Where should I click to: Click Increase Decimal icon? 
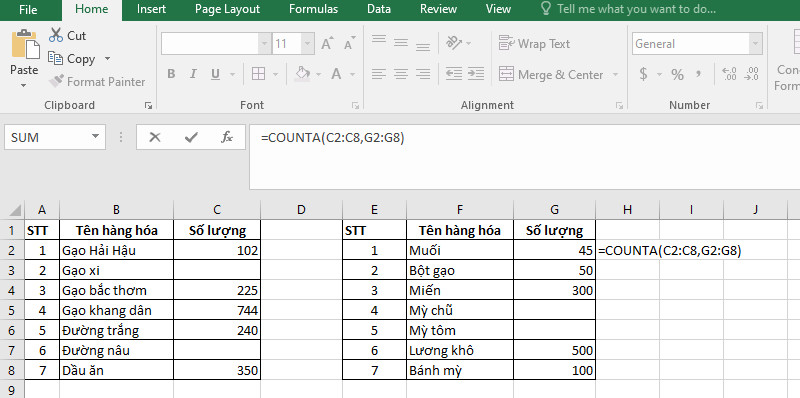point(730,74)
